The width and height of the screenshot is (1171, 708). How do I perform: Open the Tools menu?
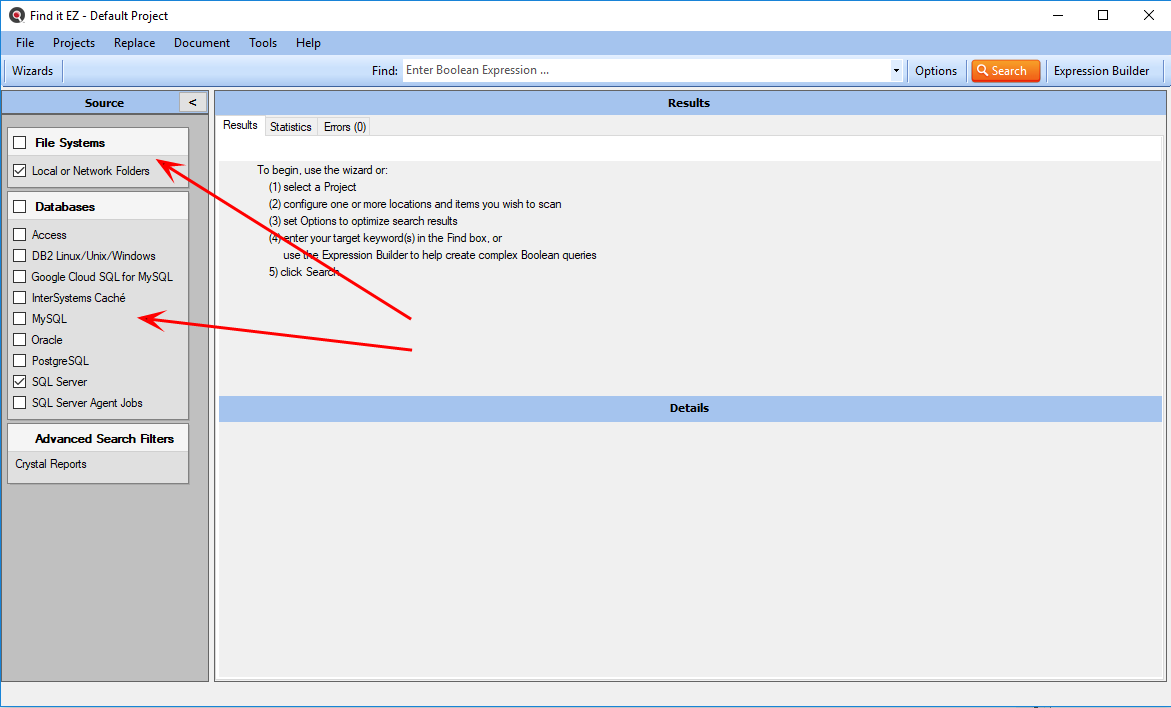263,43
